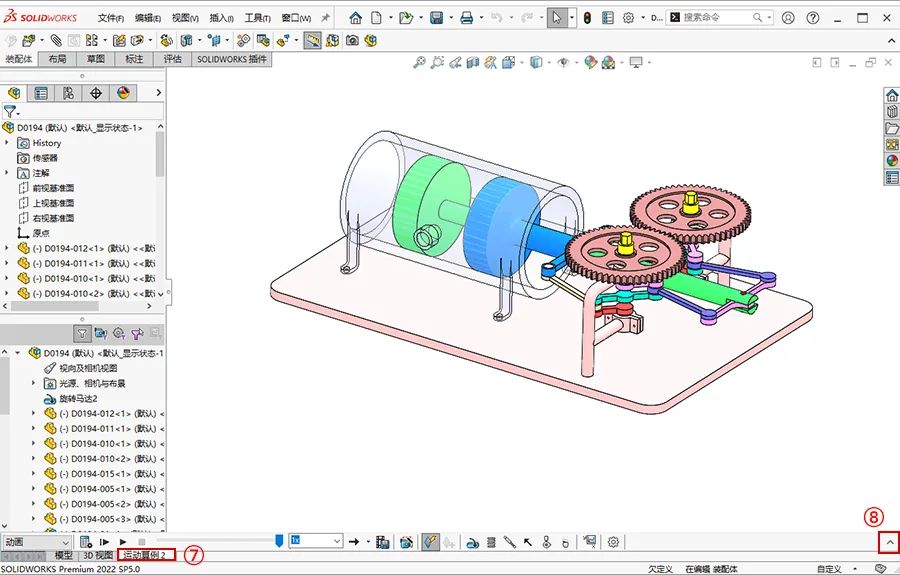This screenshot has width=900, height=575.
Task: Switch to the 评估 ribbon tab
Action: pyautogui.click(x=172, y=59)
